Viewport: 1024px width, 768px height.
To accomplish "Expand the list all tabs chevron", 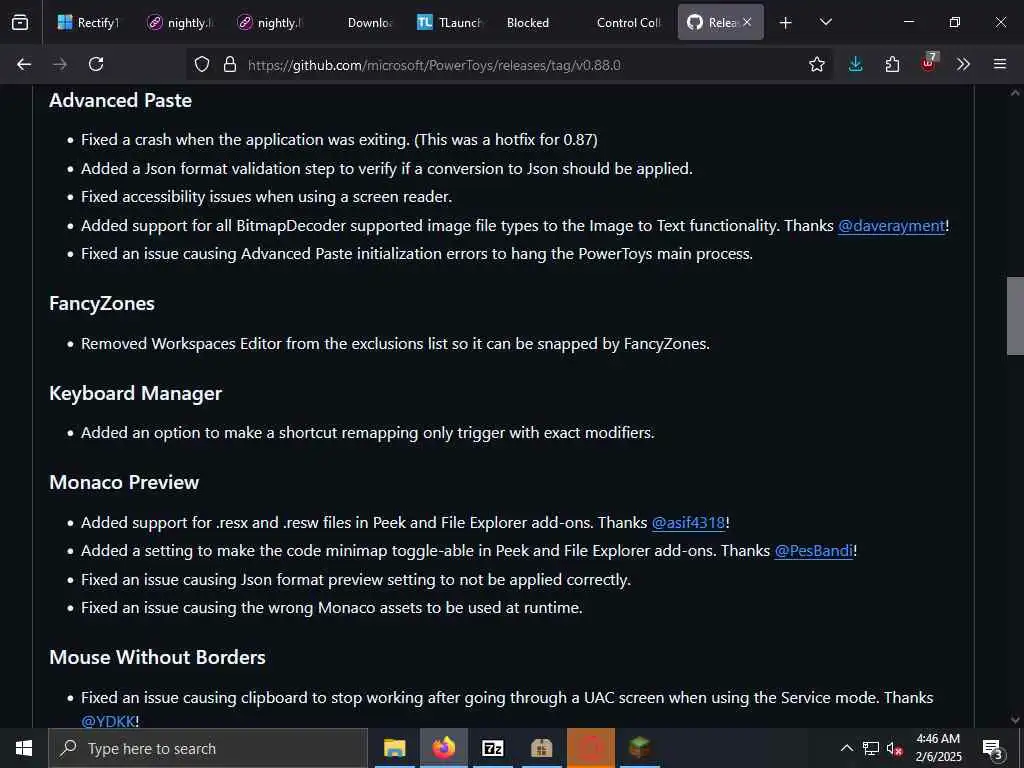I will click(826, 22).
